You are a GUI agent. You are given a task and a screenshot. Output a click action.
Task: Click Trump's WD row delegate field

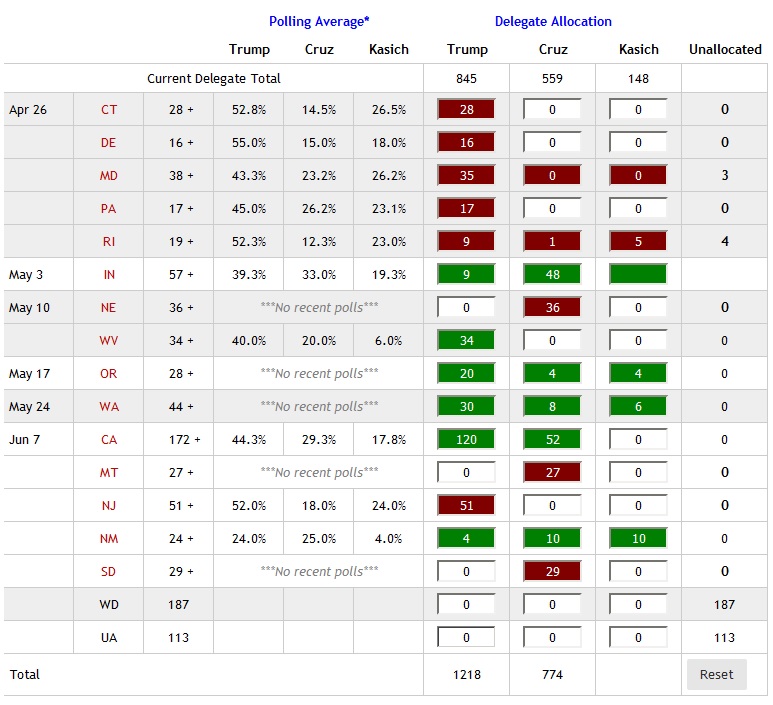click(x=466, y=604)
